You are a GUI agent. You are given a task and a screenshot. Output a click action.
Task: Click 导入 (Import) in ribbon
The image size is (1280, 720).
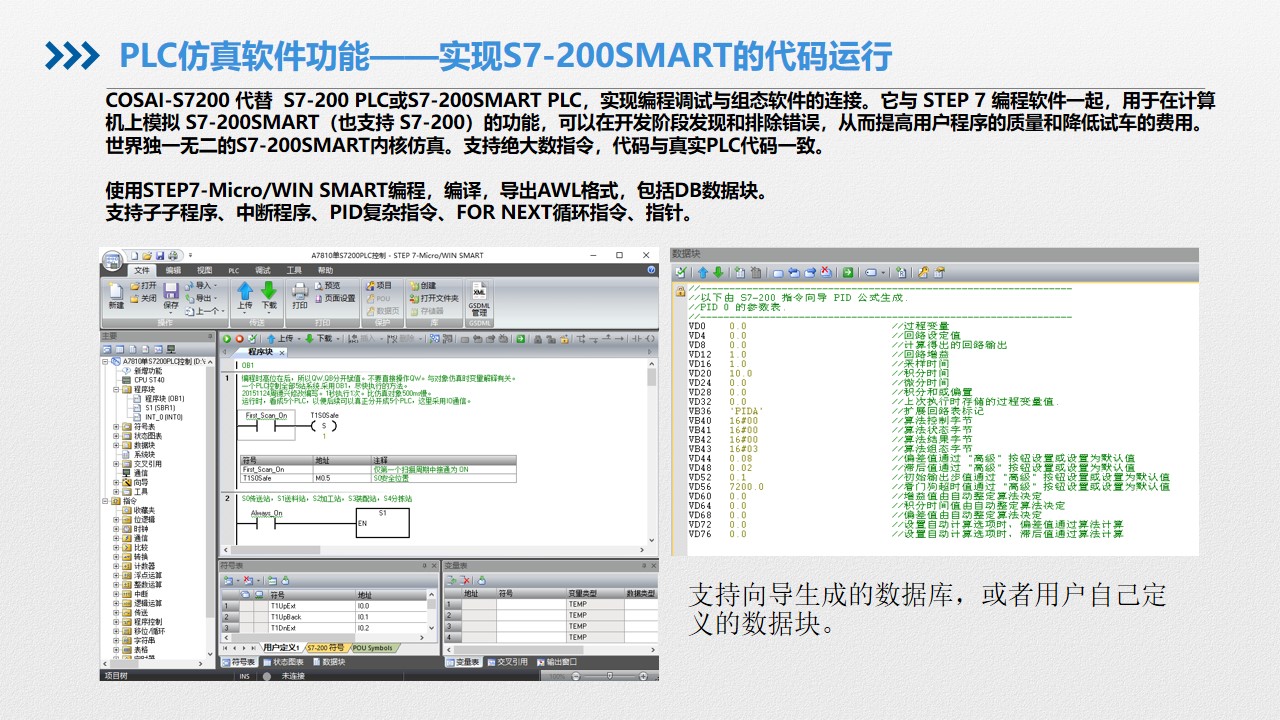point(201,286)
